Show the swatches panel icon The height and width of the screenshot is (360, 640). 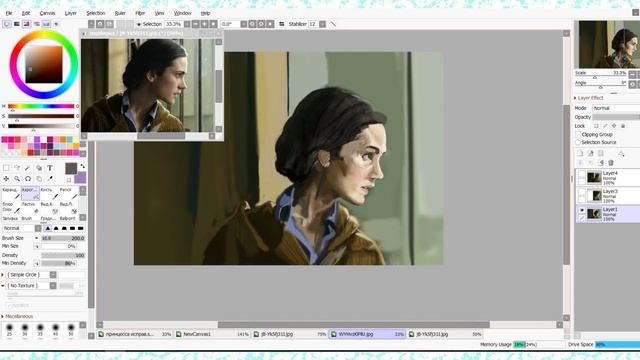pyautogui.click(x=46, y=24)
